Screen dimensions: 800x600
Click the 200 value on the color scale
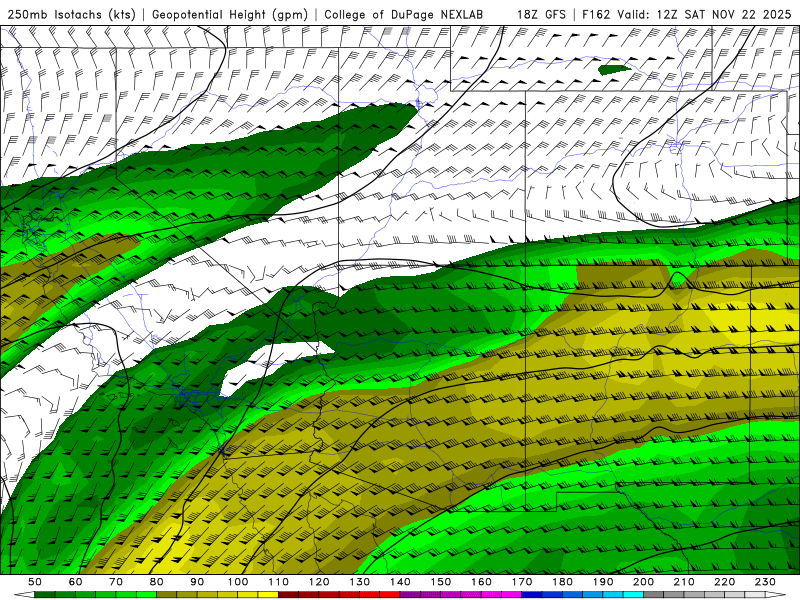(x=643, y=582)
